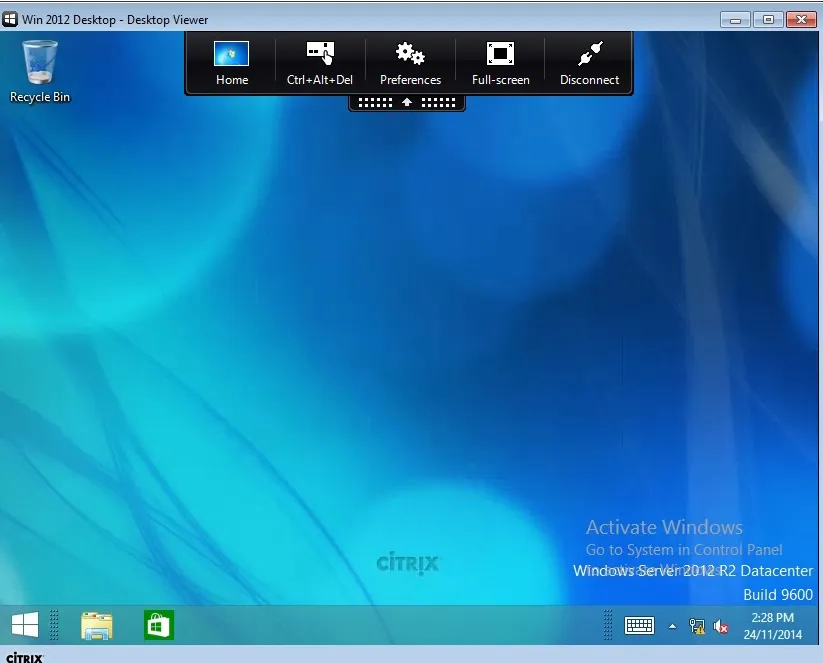Screen dimensions: 823x663
Task: Open the Windows Start button
Action: [x=25, y=625]
